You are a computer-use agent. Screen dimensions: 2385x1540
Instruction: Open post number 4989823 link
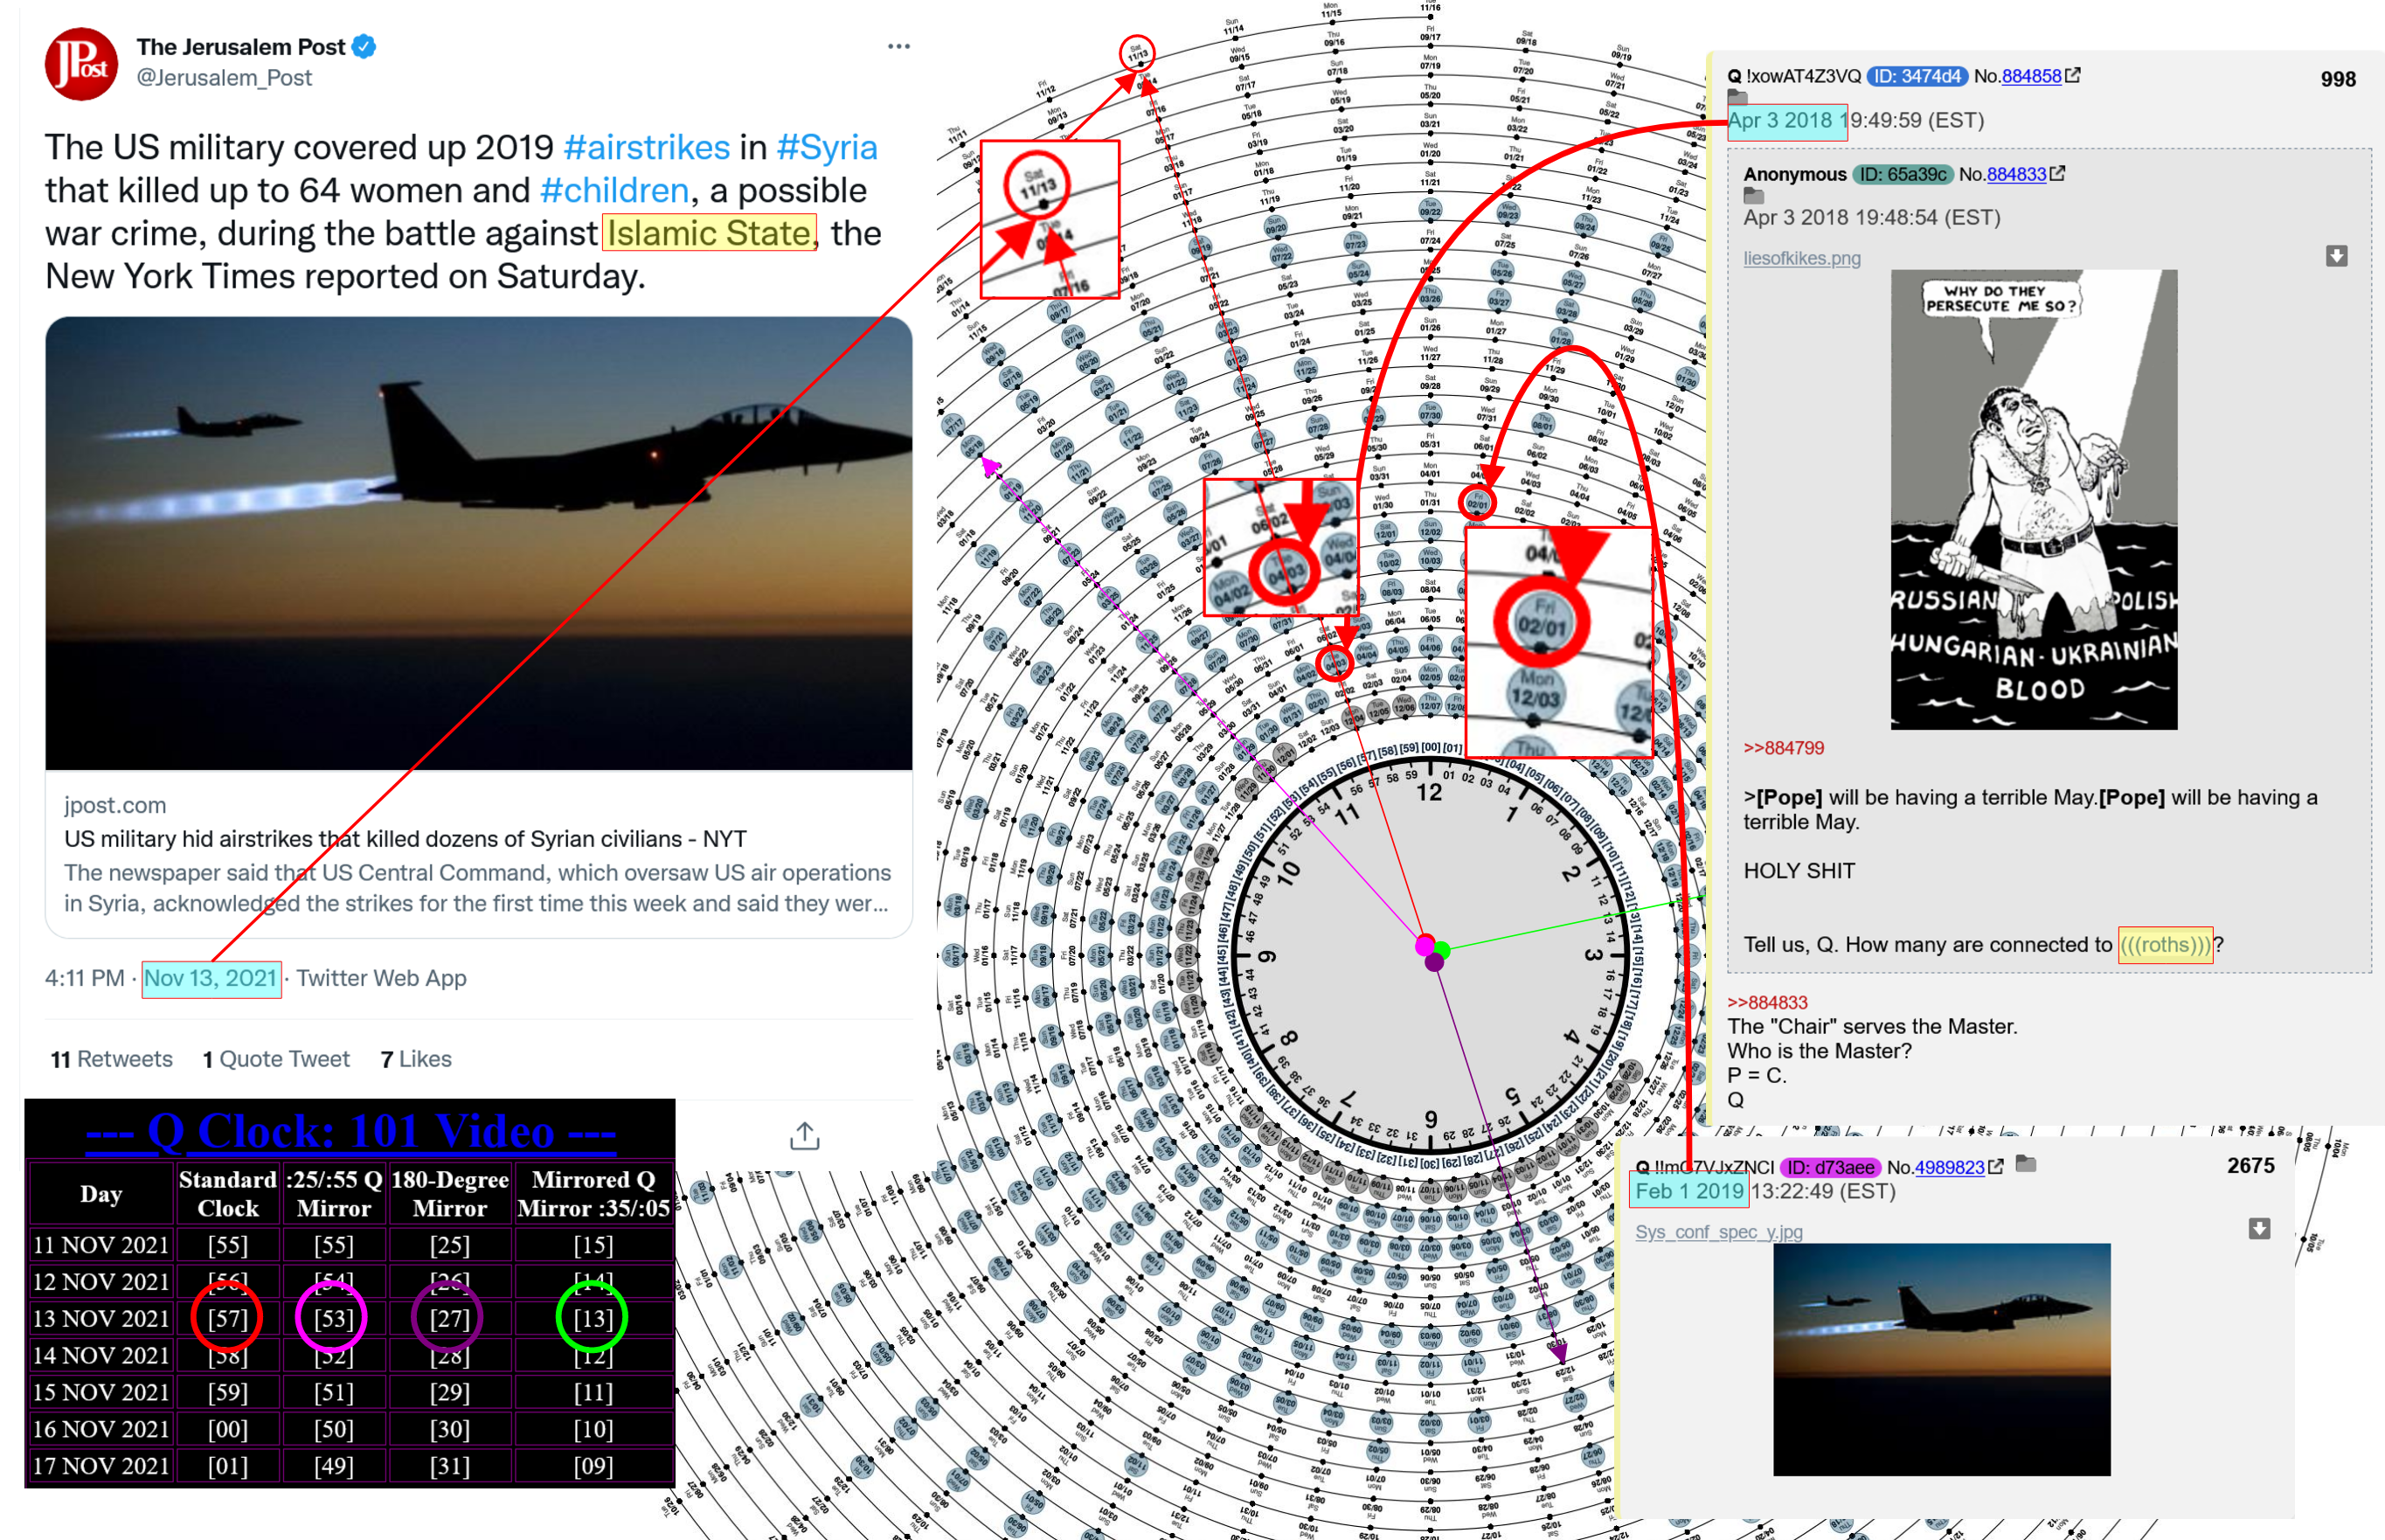(1949, 1167)
